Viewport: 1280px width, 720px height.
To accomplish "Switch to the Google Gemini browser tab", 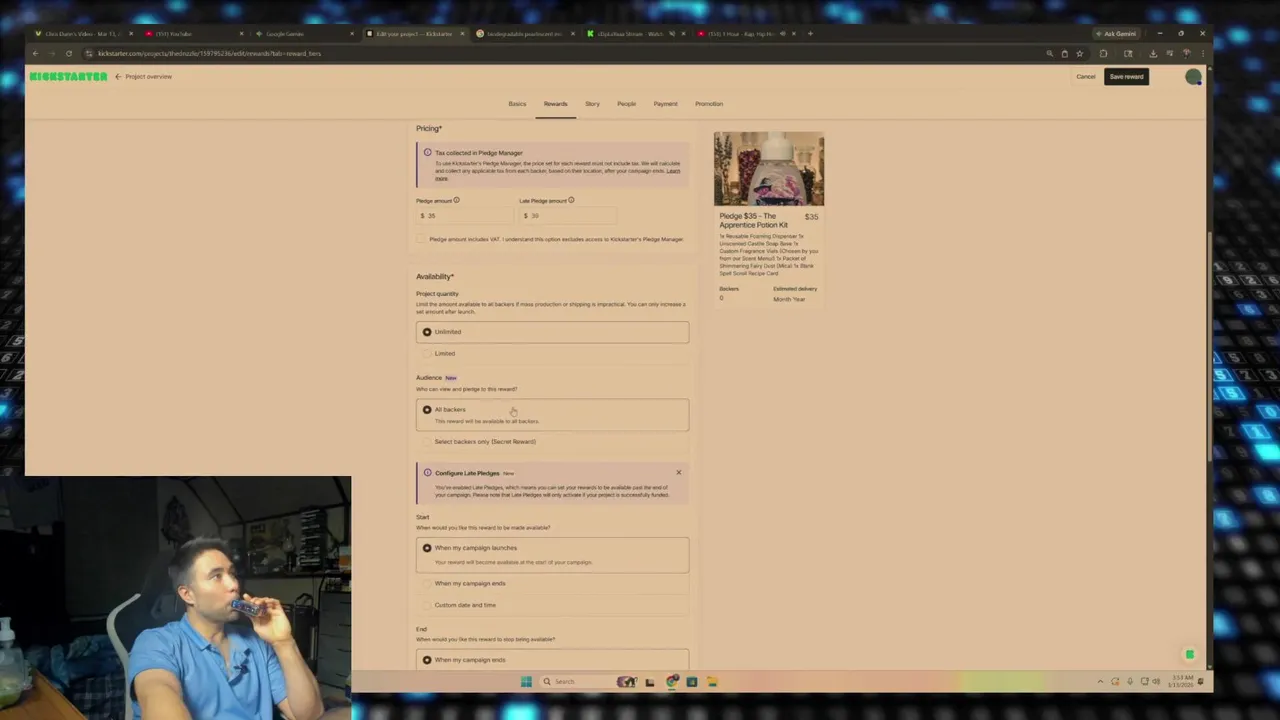I will pyautogui.click(x=303, y=34).
